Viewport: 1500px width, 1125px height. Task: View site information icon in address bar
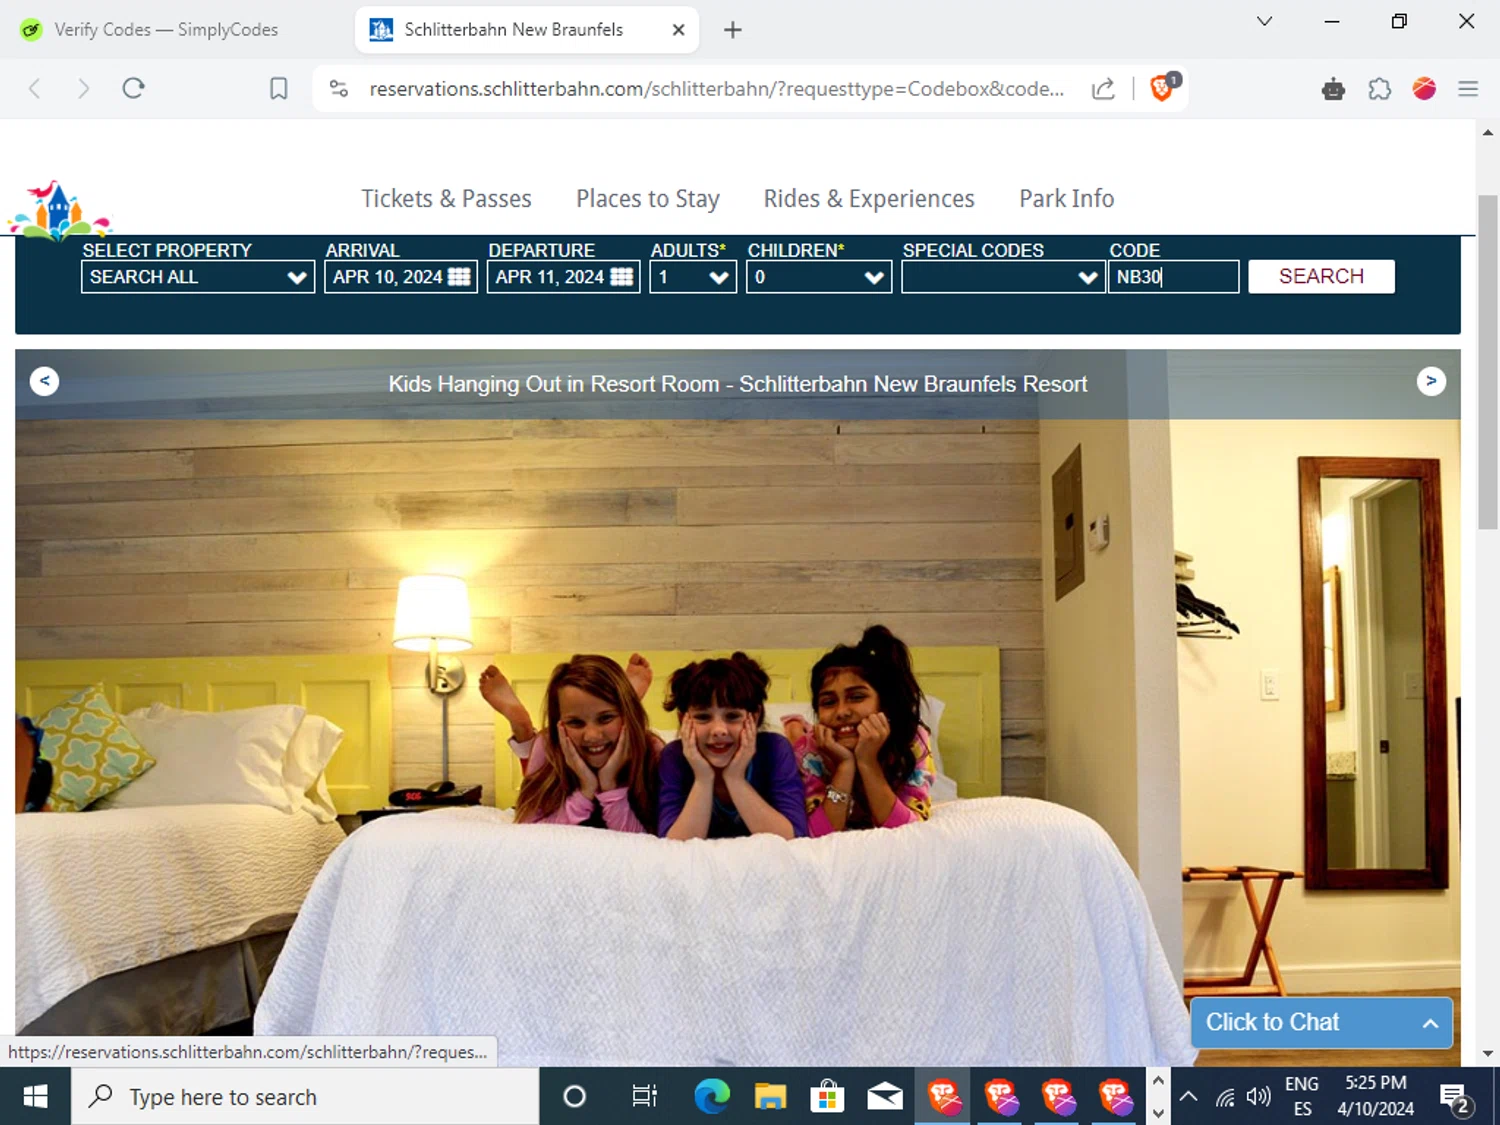pyautogui.click(x=339, y=89)
